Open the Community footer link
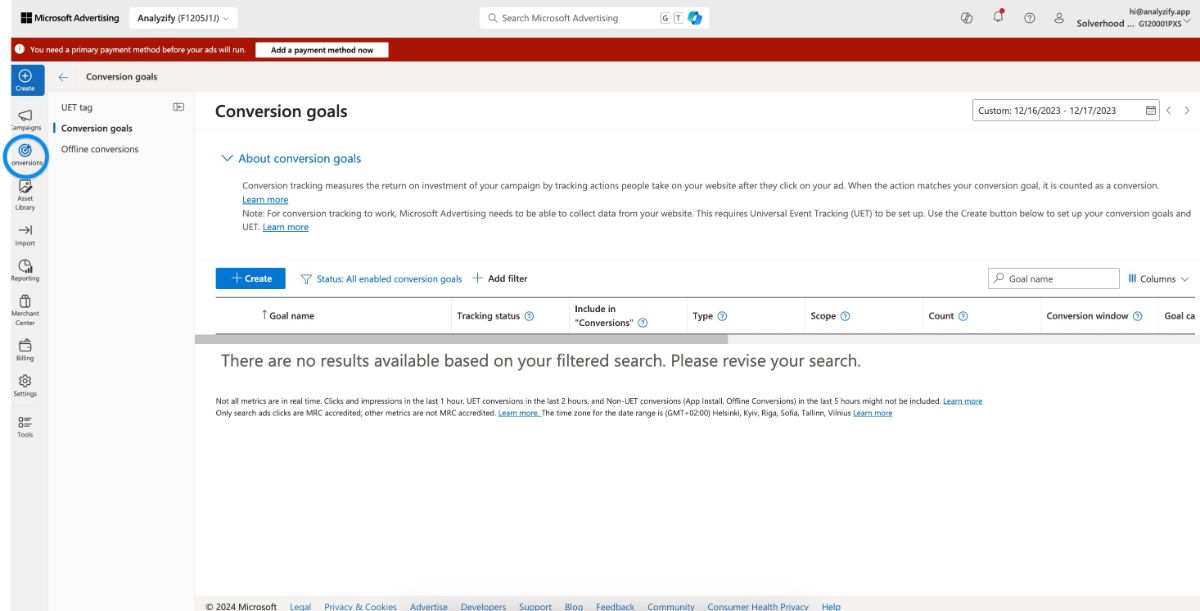This screenshot has width=1200, height=611. point(671,606)
